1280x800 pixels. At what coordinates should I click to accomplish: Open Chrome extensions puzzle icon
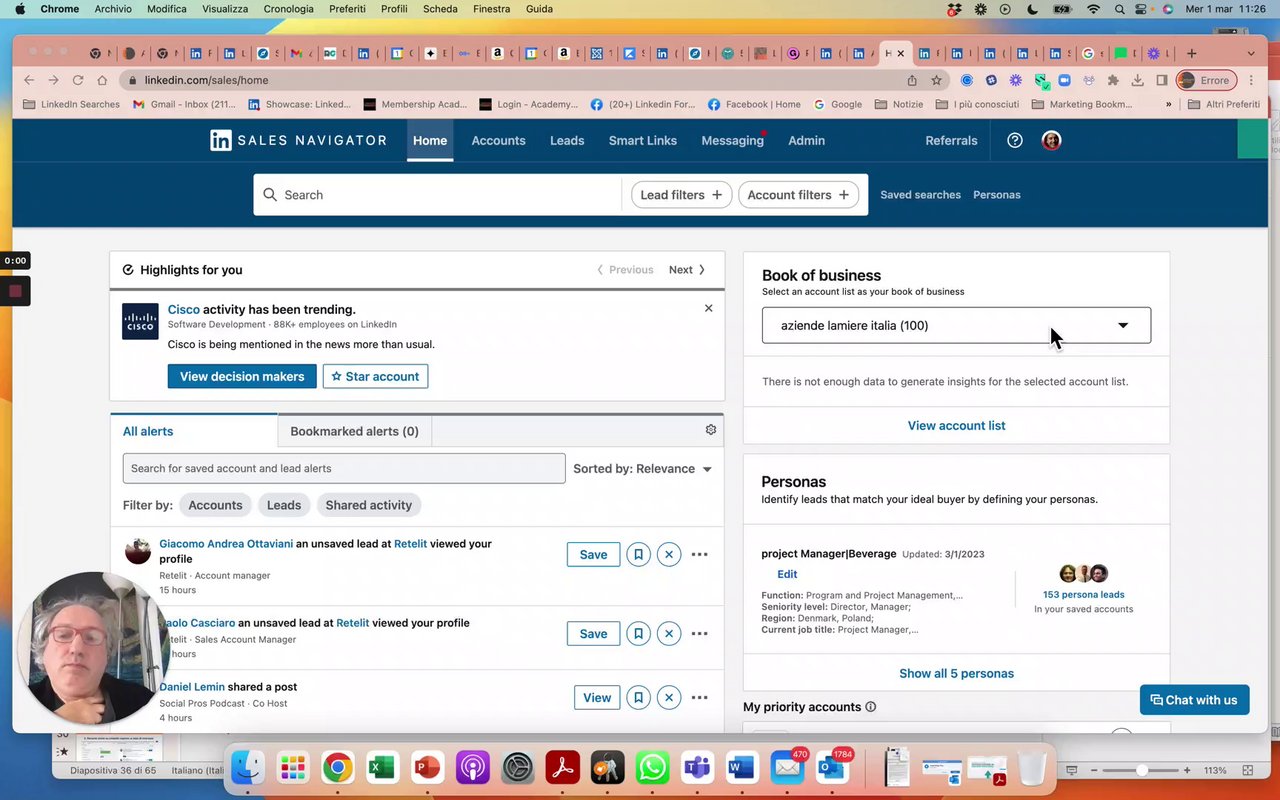coord(1113,80)
